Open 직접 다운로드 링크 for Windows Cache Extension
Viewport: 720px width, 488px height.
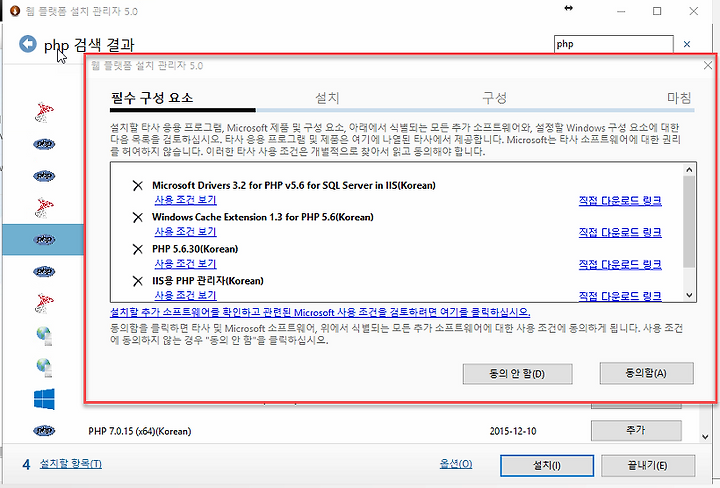click(x=620, y=232)
